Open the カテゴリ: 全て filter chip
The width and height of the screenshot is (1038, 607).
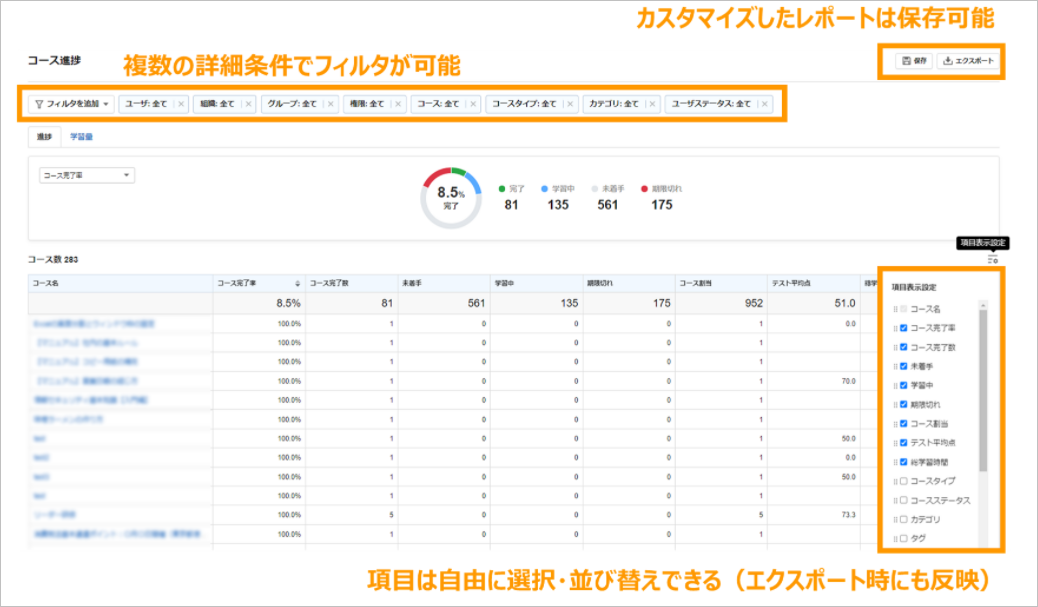tap(614, 103)
